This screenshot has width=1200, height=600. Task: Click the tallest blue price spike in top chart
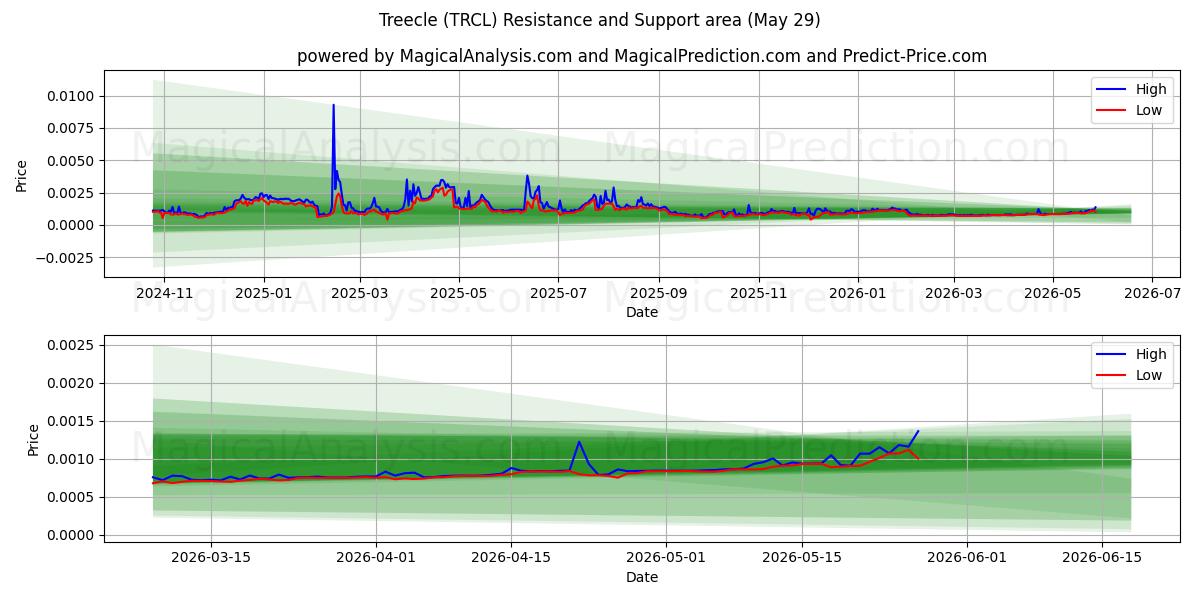[x=333, y=106]
